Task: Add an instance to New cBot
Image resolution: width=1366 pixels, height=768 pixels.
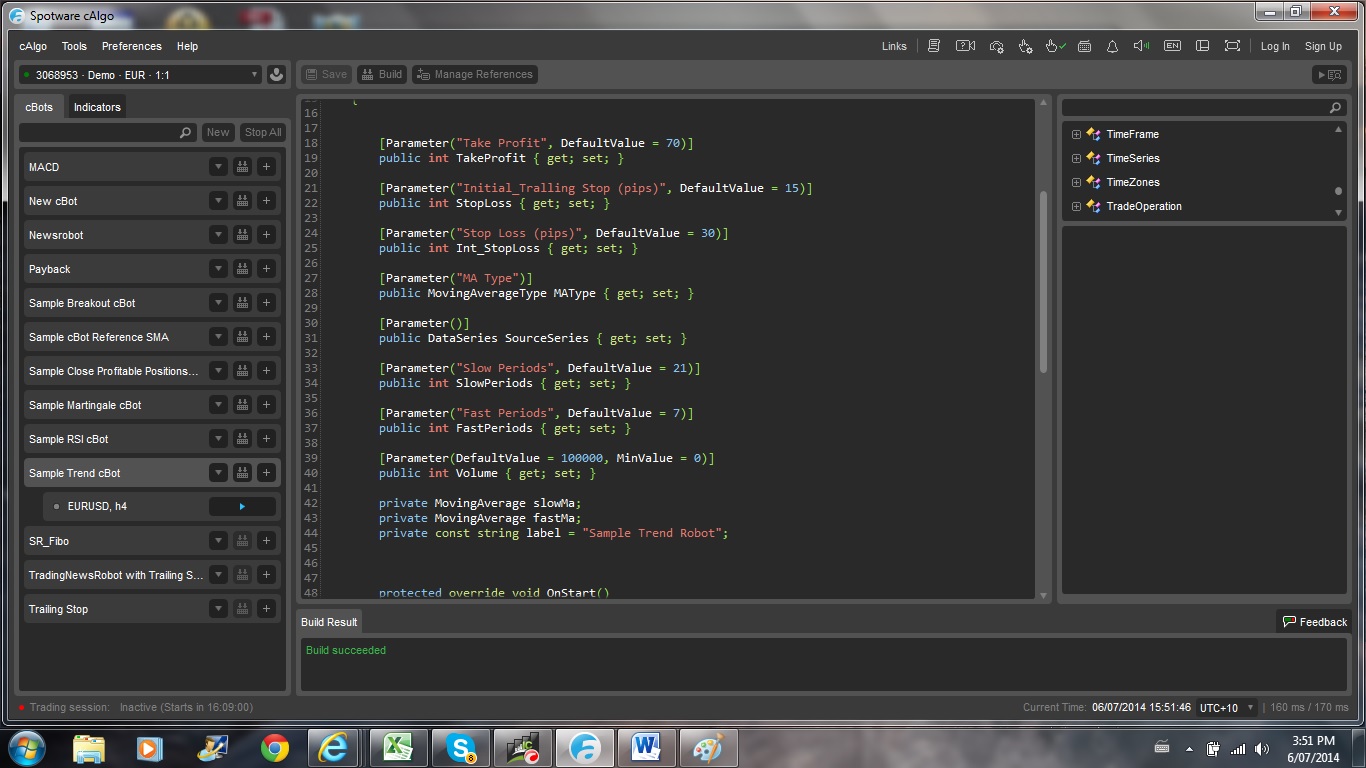Action: click(x=266, y=201)
